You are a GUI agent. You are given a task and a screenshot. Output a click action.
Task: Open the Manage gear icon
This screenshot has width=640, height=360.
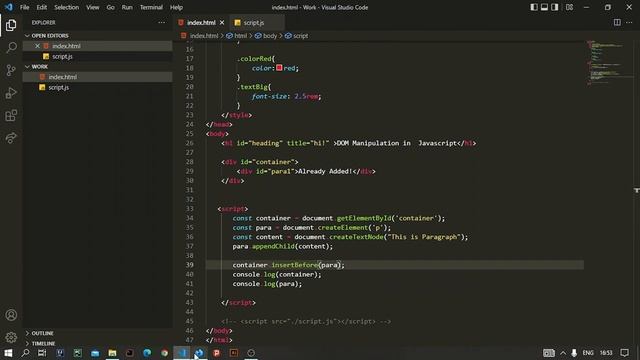point(11,337)
